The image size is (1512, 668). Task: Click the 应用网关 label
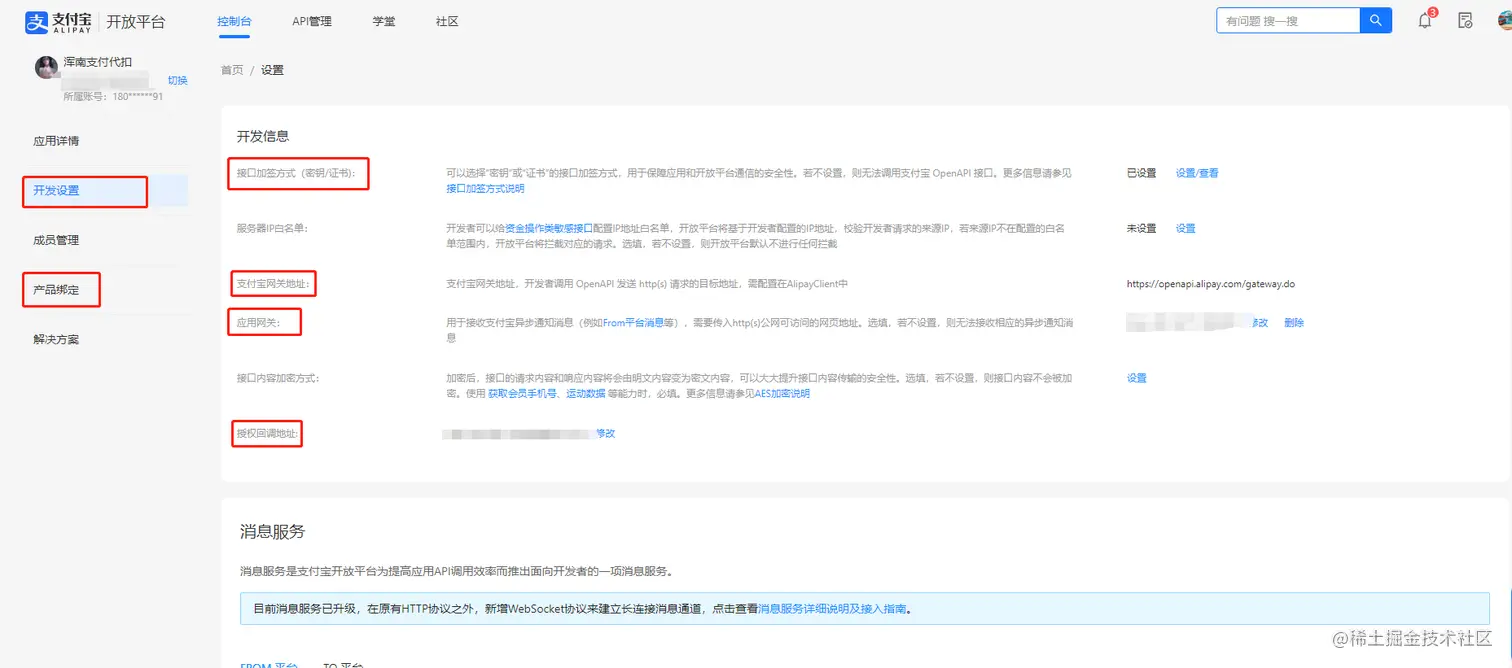coord(258,323)
